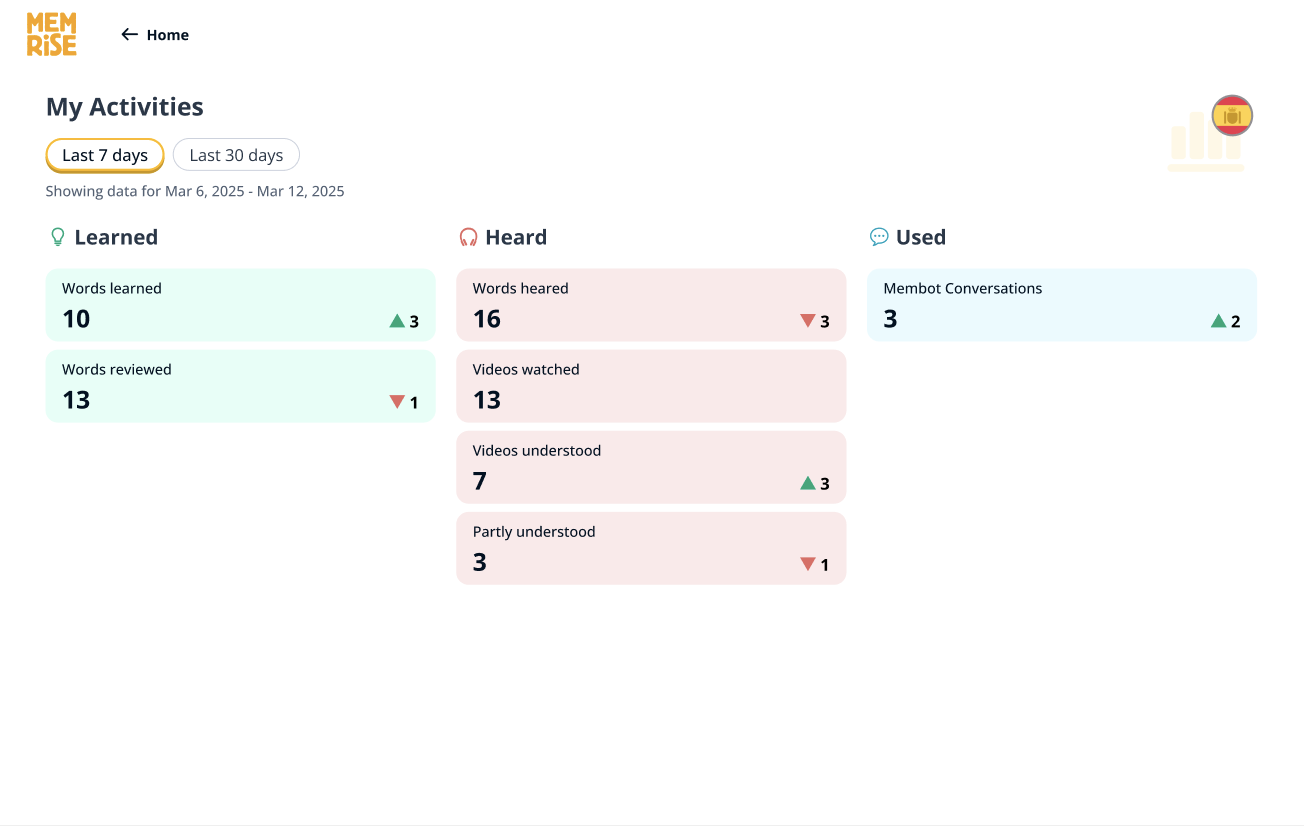Open the Words reviewed card
The image size is (1304, 826).
tap(240, 386)
